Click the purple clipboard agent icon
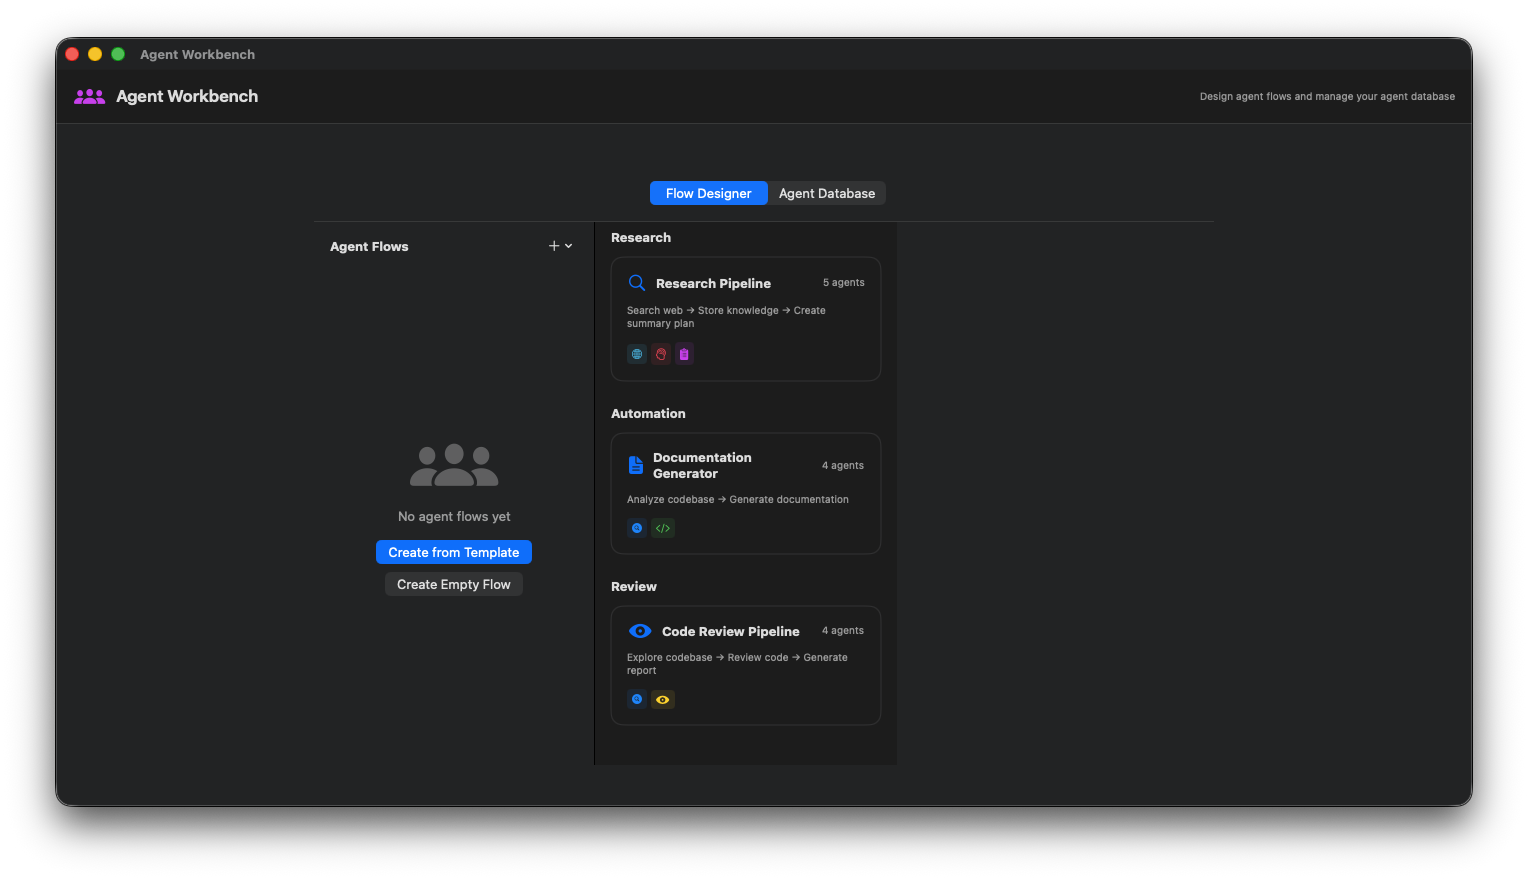 (x=684, y=354)
